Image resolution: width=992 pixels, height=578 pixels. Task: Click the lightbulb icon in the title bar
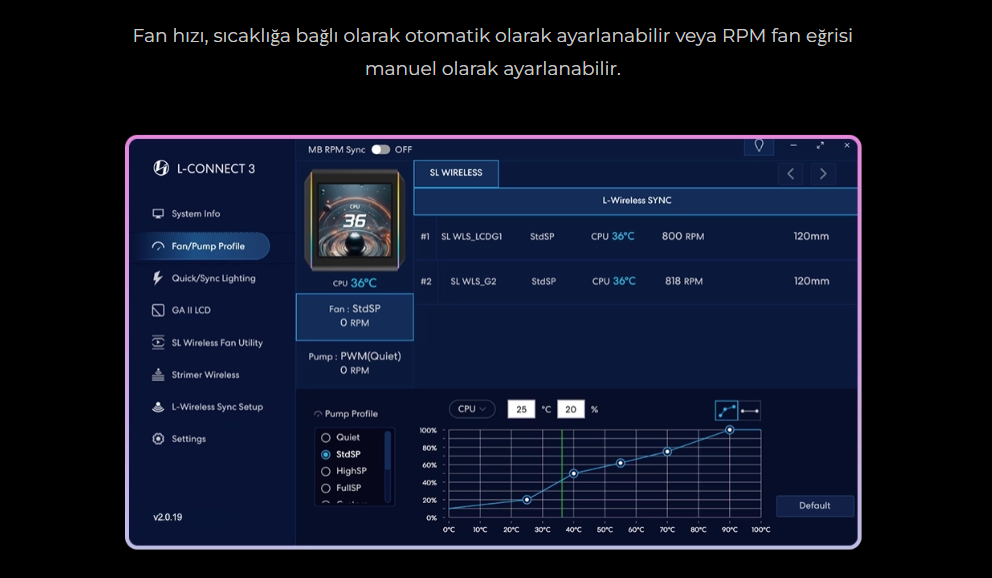pyautogui.click(x=759, y=146)
